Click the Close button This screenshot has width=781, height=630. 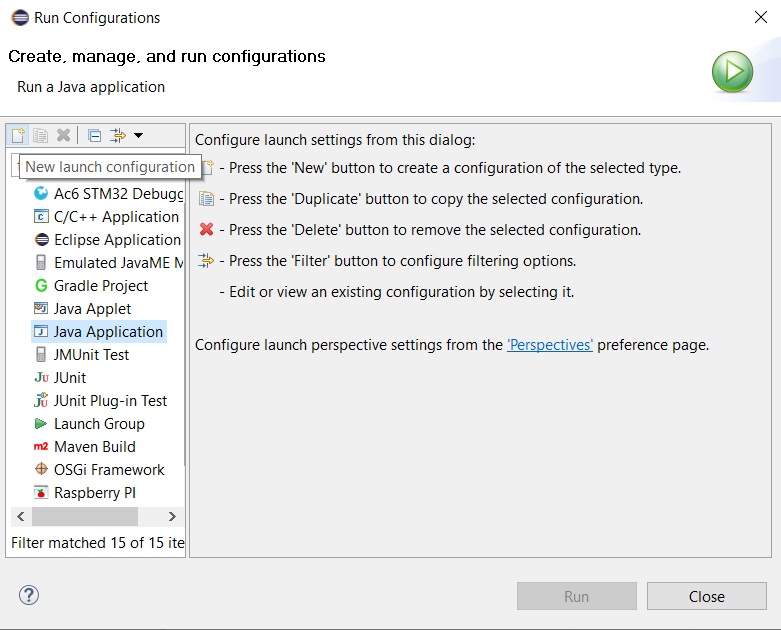tap(707, 596)
